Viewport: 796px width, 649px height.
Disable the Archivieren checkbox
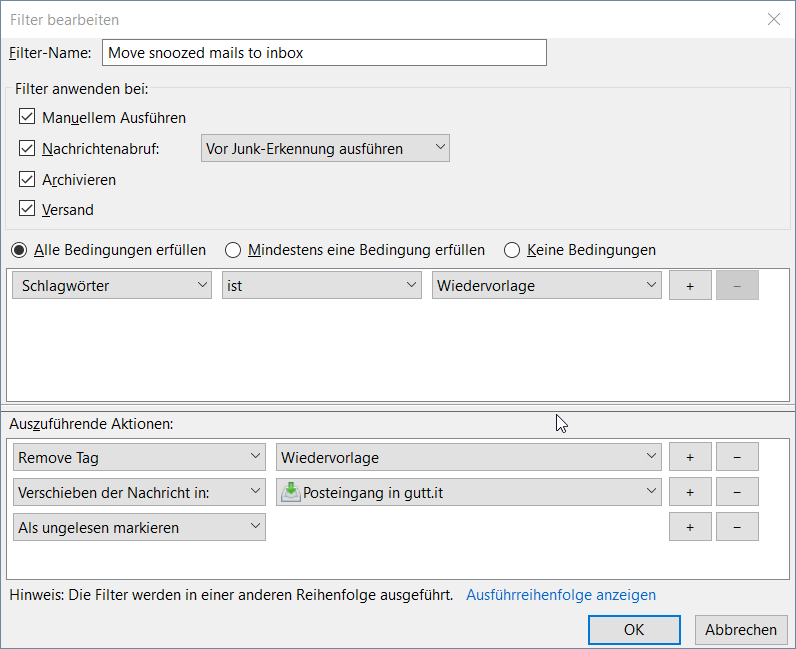click(x=27, y=180)
